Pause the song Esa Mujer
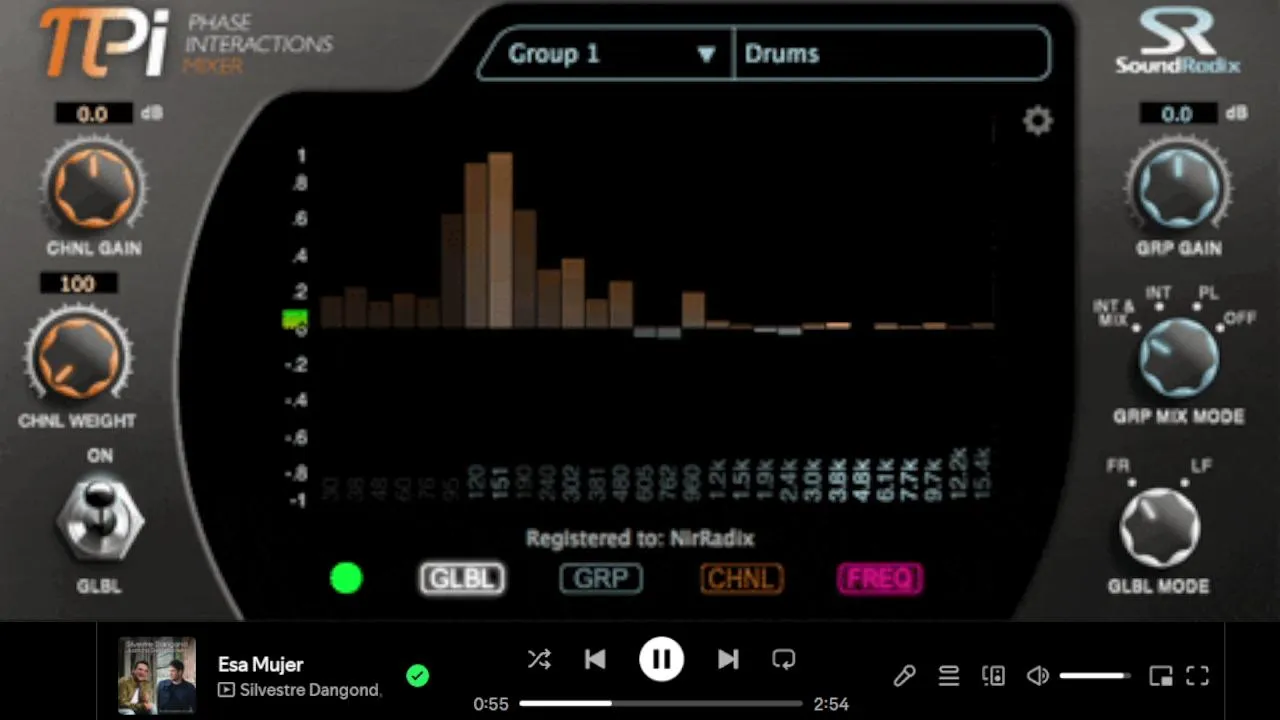This screenshot has width=1280, height=720. tap(661, 659)
